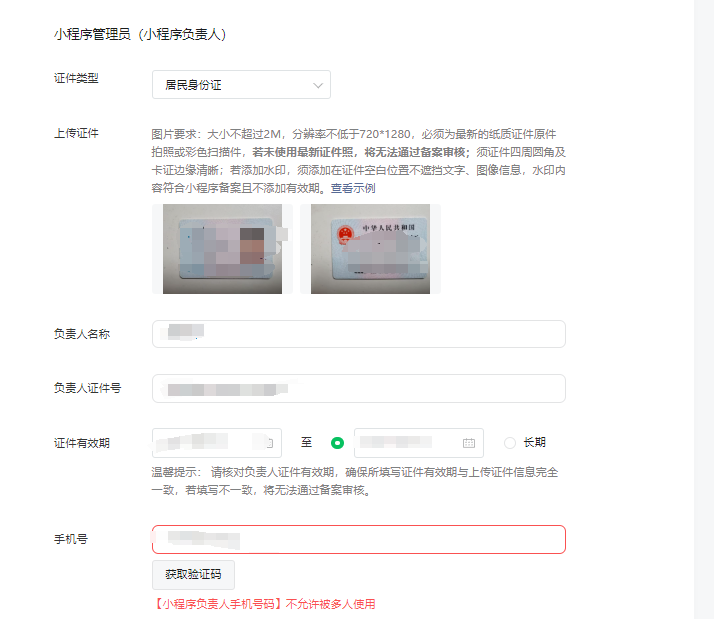Click the 获取验证码 button
Viewport: 714px width, 619px height.
point(194,574)
